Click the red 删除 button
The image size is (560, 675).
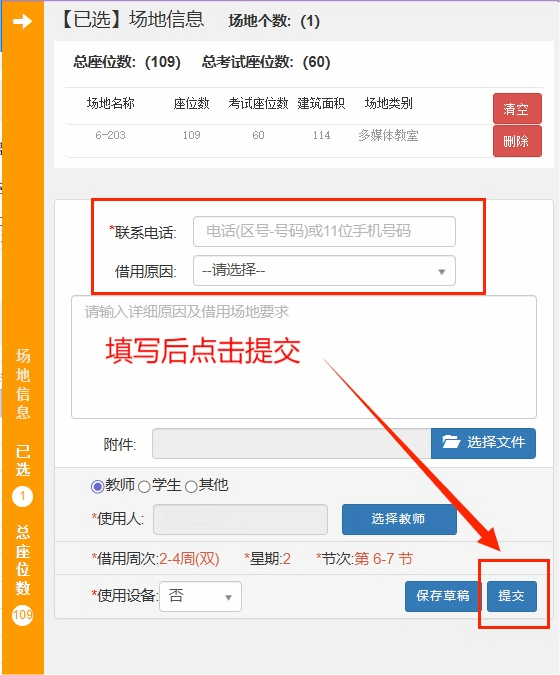point(517,141)
